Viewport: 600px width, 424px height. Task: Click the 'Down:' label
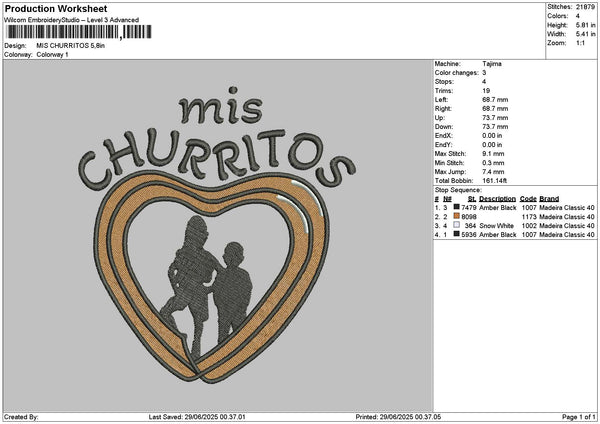[444, 127]
